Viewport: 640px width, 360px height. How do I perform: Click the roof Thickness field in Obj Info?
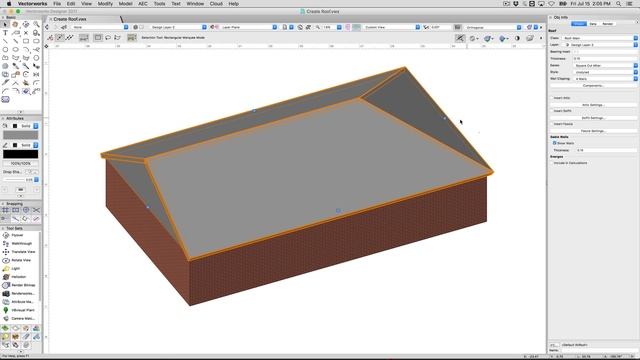click(605, 59)
